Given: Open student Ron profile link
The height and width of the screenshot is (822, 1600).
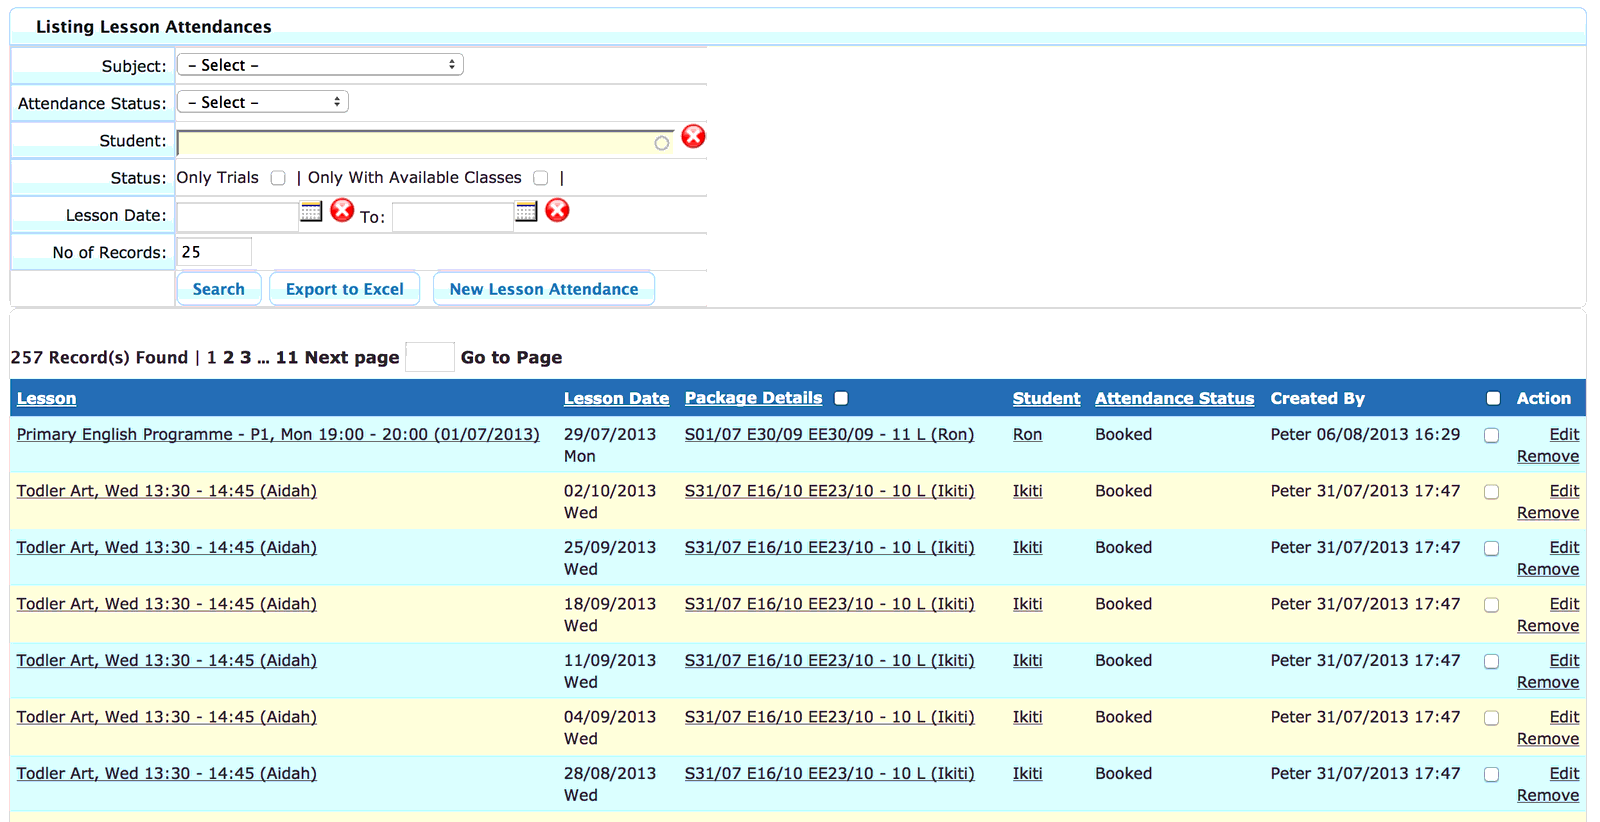Looking at the screenshot, I should 1027,434.
